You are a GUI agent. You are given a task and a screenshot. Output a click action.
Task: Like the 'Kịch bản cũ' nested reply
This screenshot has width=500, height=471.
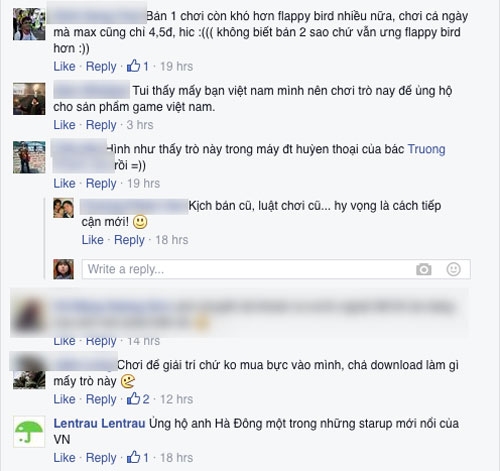[x=93, y=240]
